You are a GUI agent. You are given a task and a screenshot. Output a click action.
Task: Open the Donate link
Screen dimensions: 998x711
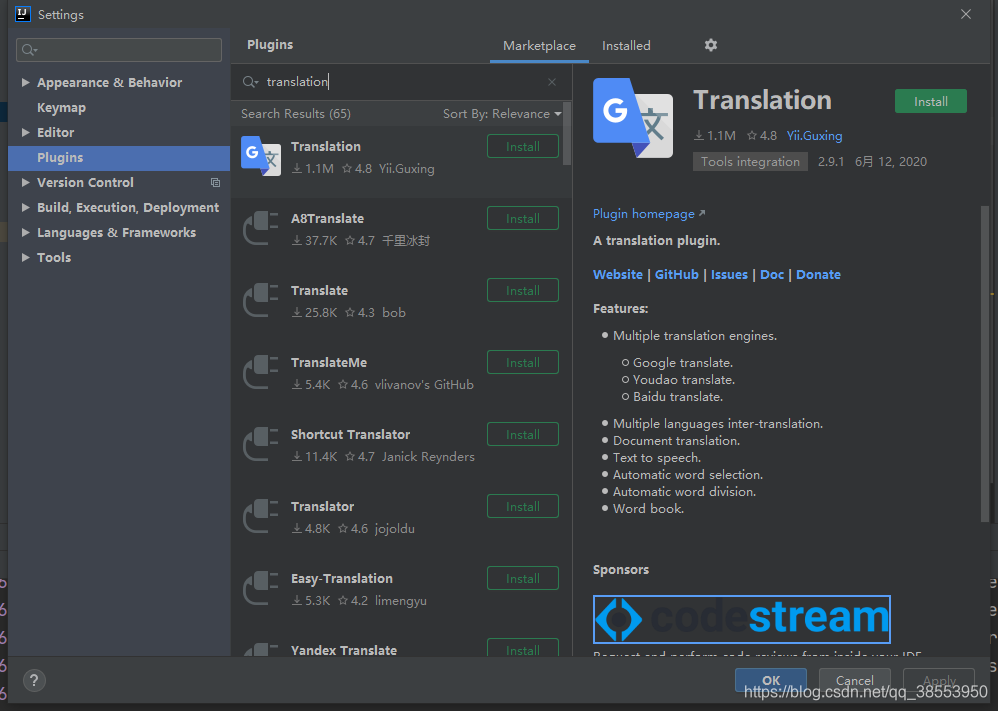818,274
